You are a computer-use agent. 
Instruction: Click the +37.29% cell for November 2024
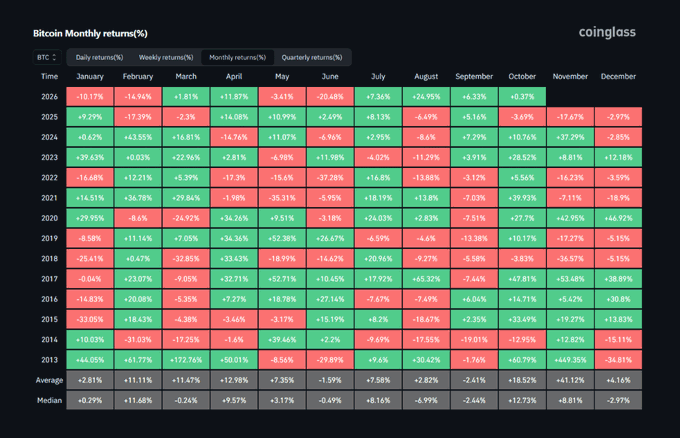coord(570,137)
